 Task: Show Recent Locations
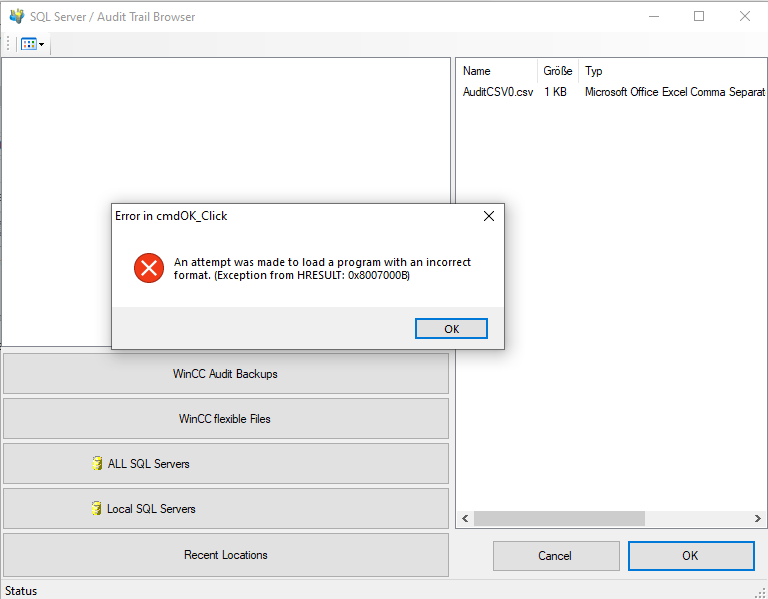click(225, 555)
